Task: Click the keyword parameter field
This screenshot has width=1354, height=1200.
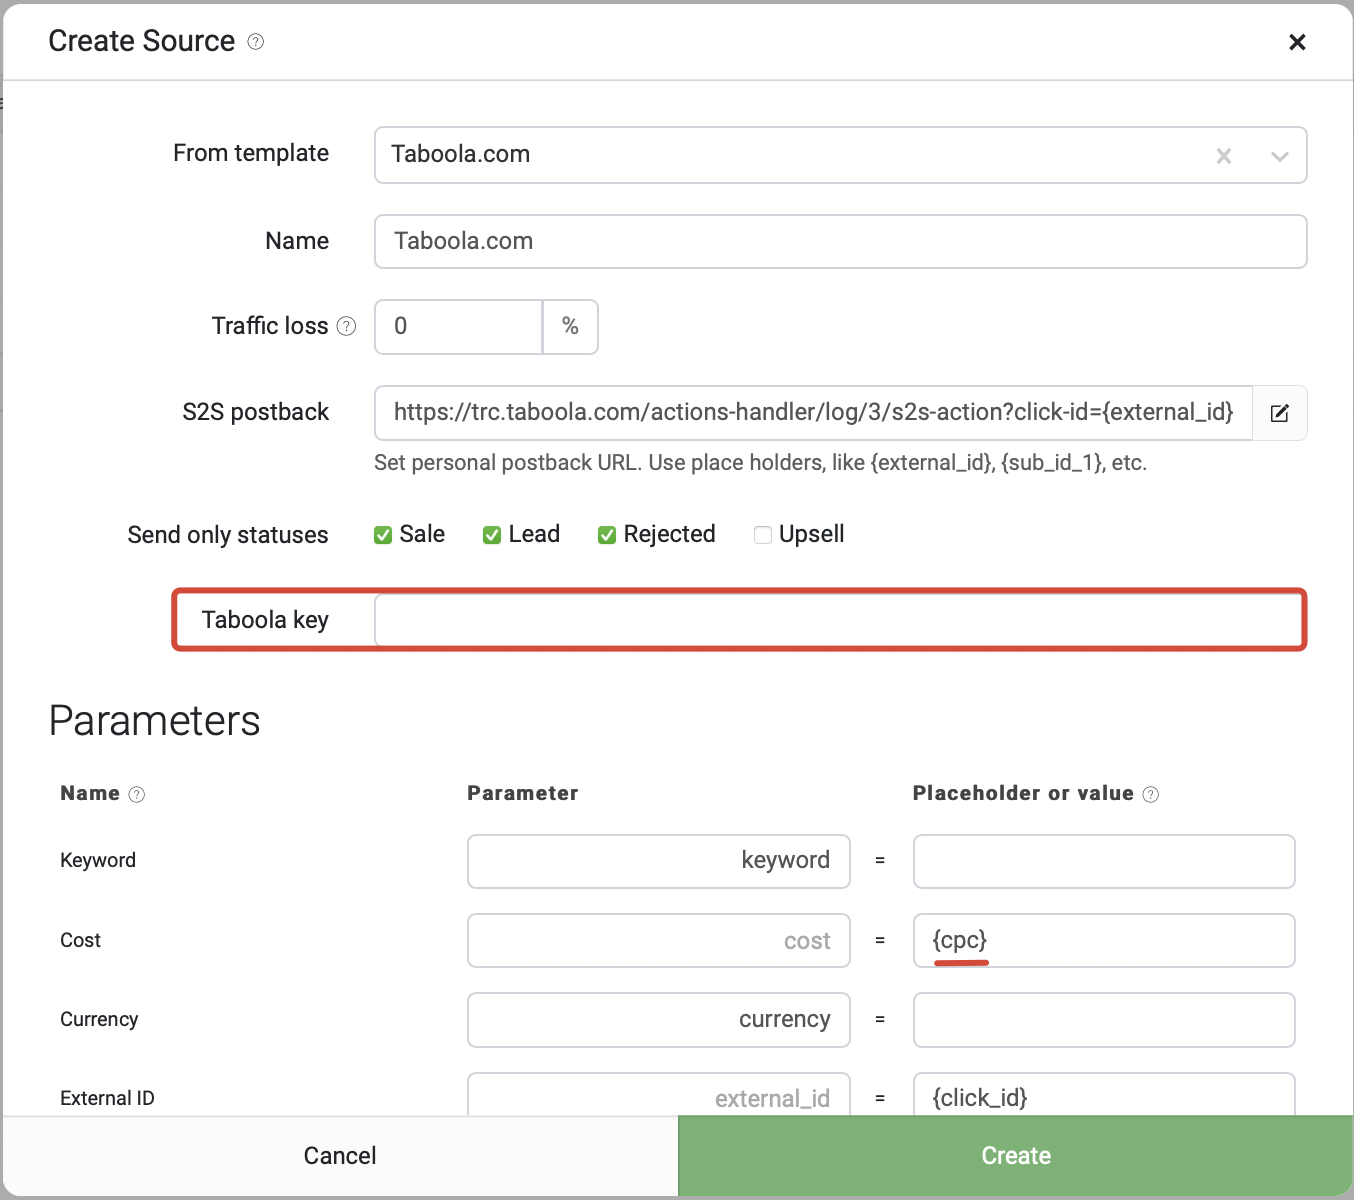Action: tap(659, 861)
